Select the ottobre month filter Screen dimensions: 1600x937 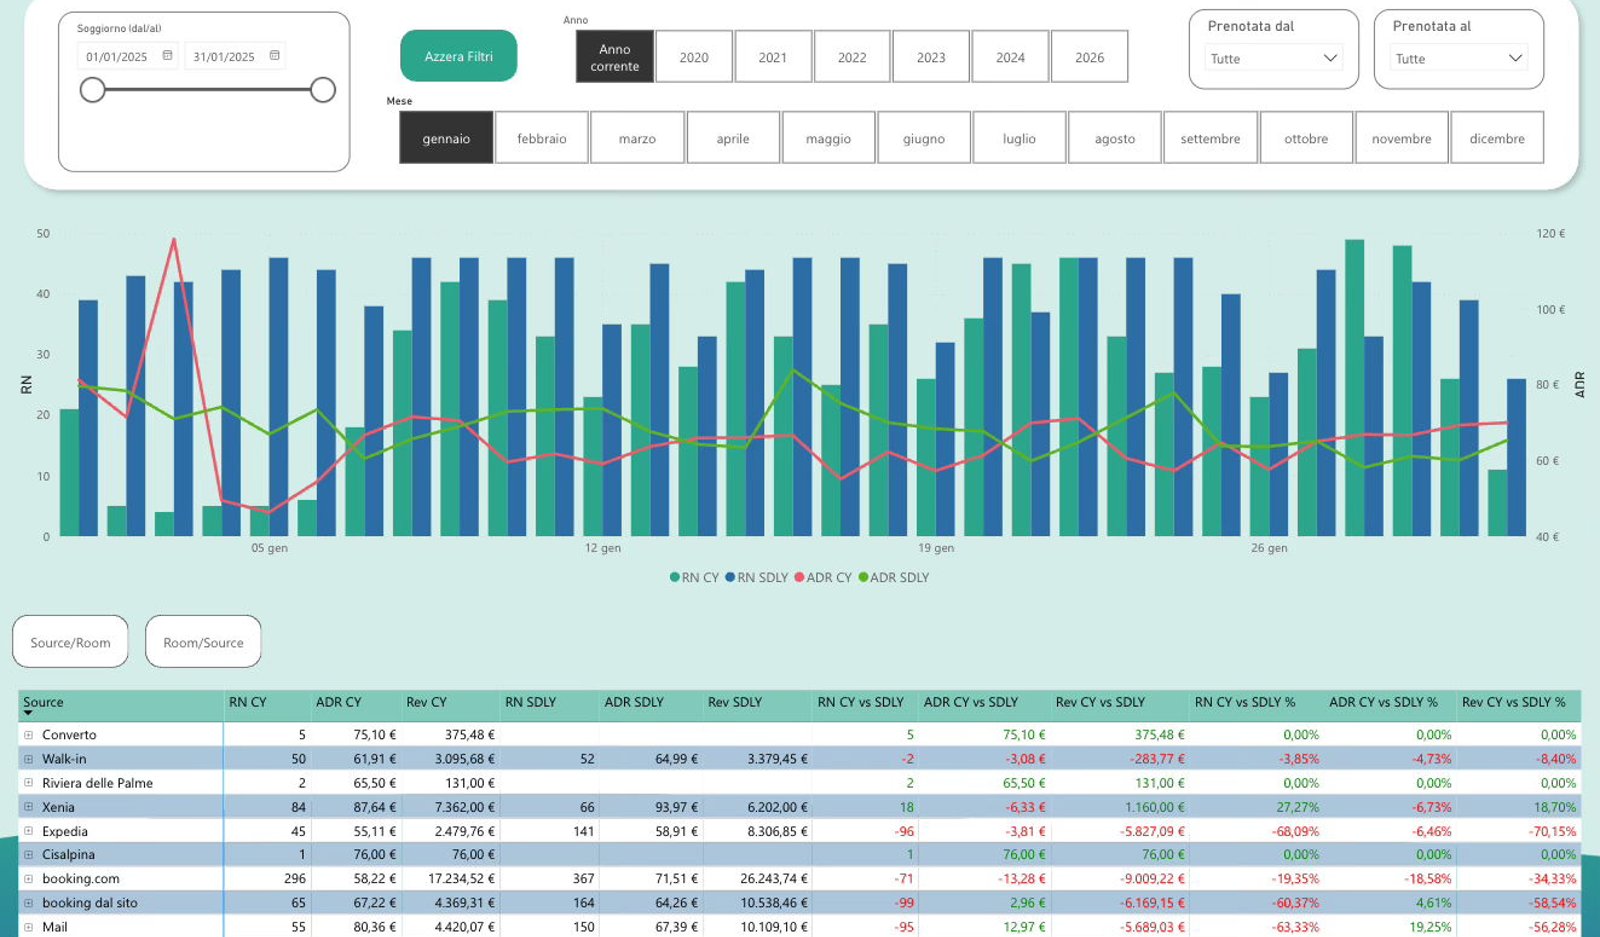[1306, 138]
